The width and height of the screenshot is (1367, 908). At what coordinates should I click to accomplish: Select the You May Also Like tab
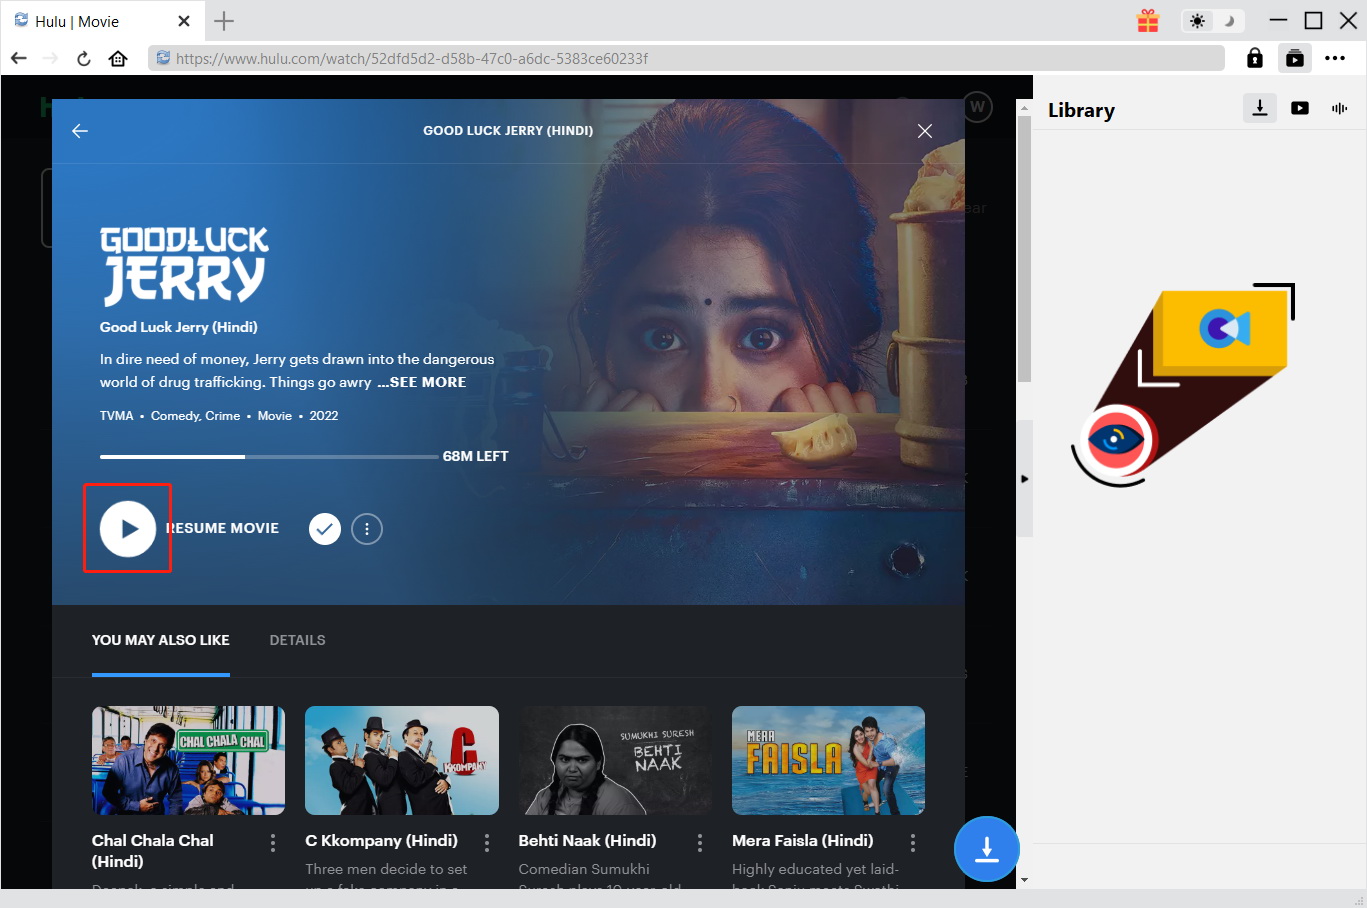(x=161, y=640)
